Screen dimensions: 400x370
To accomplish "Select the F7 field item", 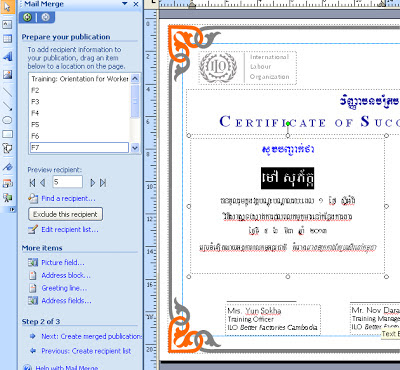I will (x=79, y=147).
